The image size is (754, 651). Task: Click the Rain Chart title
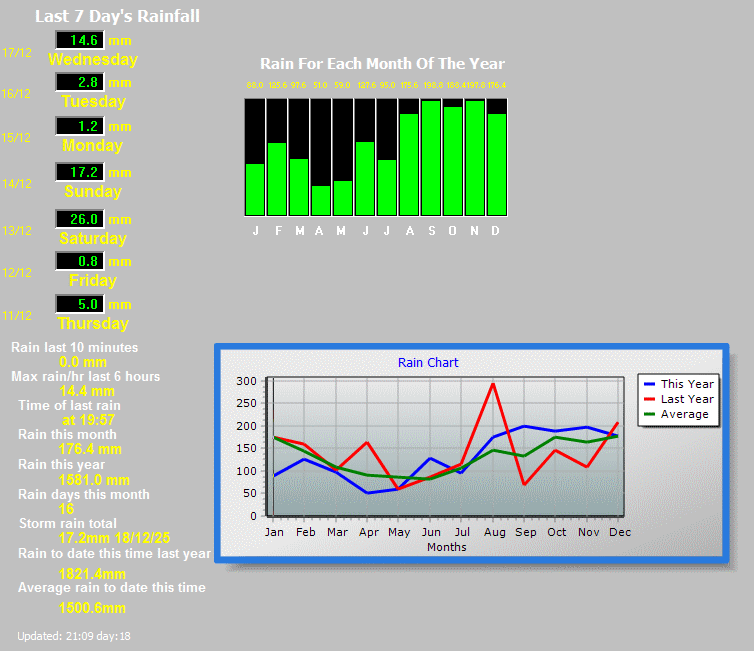click(428, 362)
